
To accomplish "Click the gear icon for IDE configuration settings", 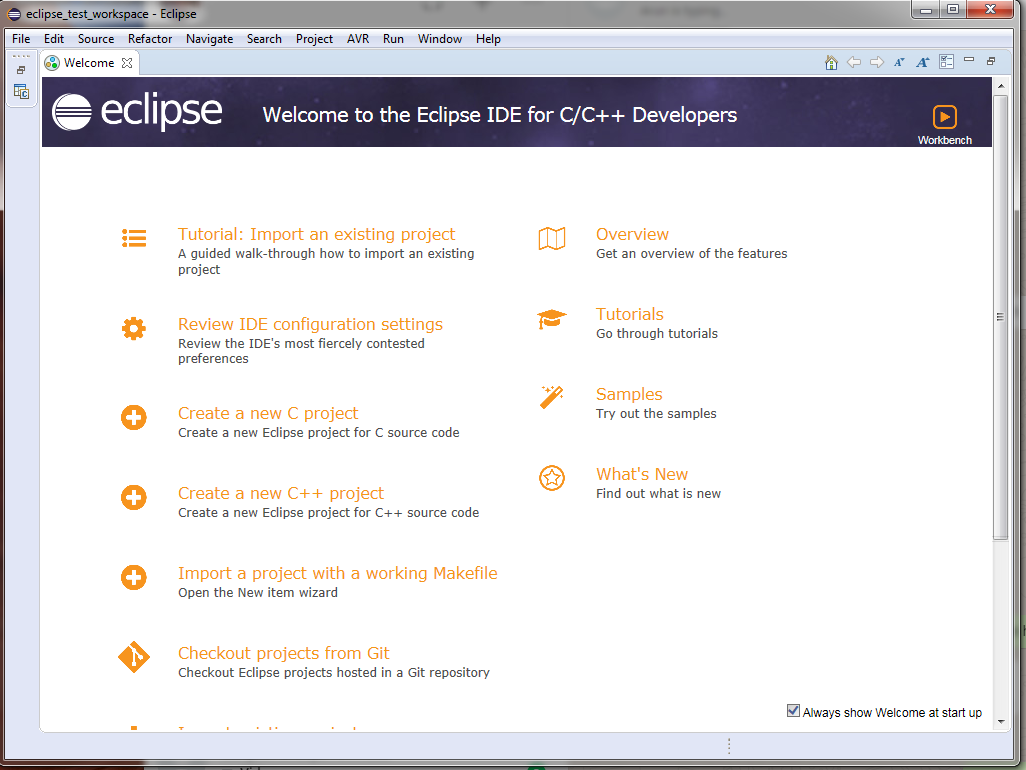I will pyautogui.click(x=133, y=328).
